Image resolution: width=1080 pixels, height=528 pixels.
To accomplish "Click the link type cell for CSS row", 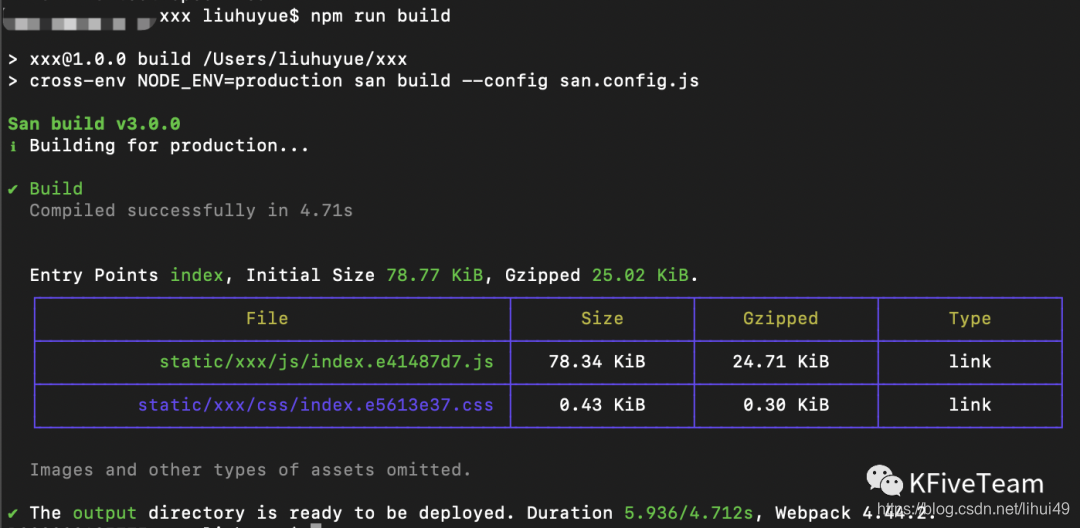I will coord(970,405).
